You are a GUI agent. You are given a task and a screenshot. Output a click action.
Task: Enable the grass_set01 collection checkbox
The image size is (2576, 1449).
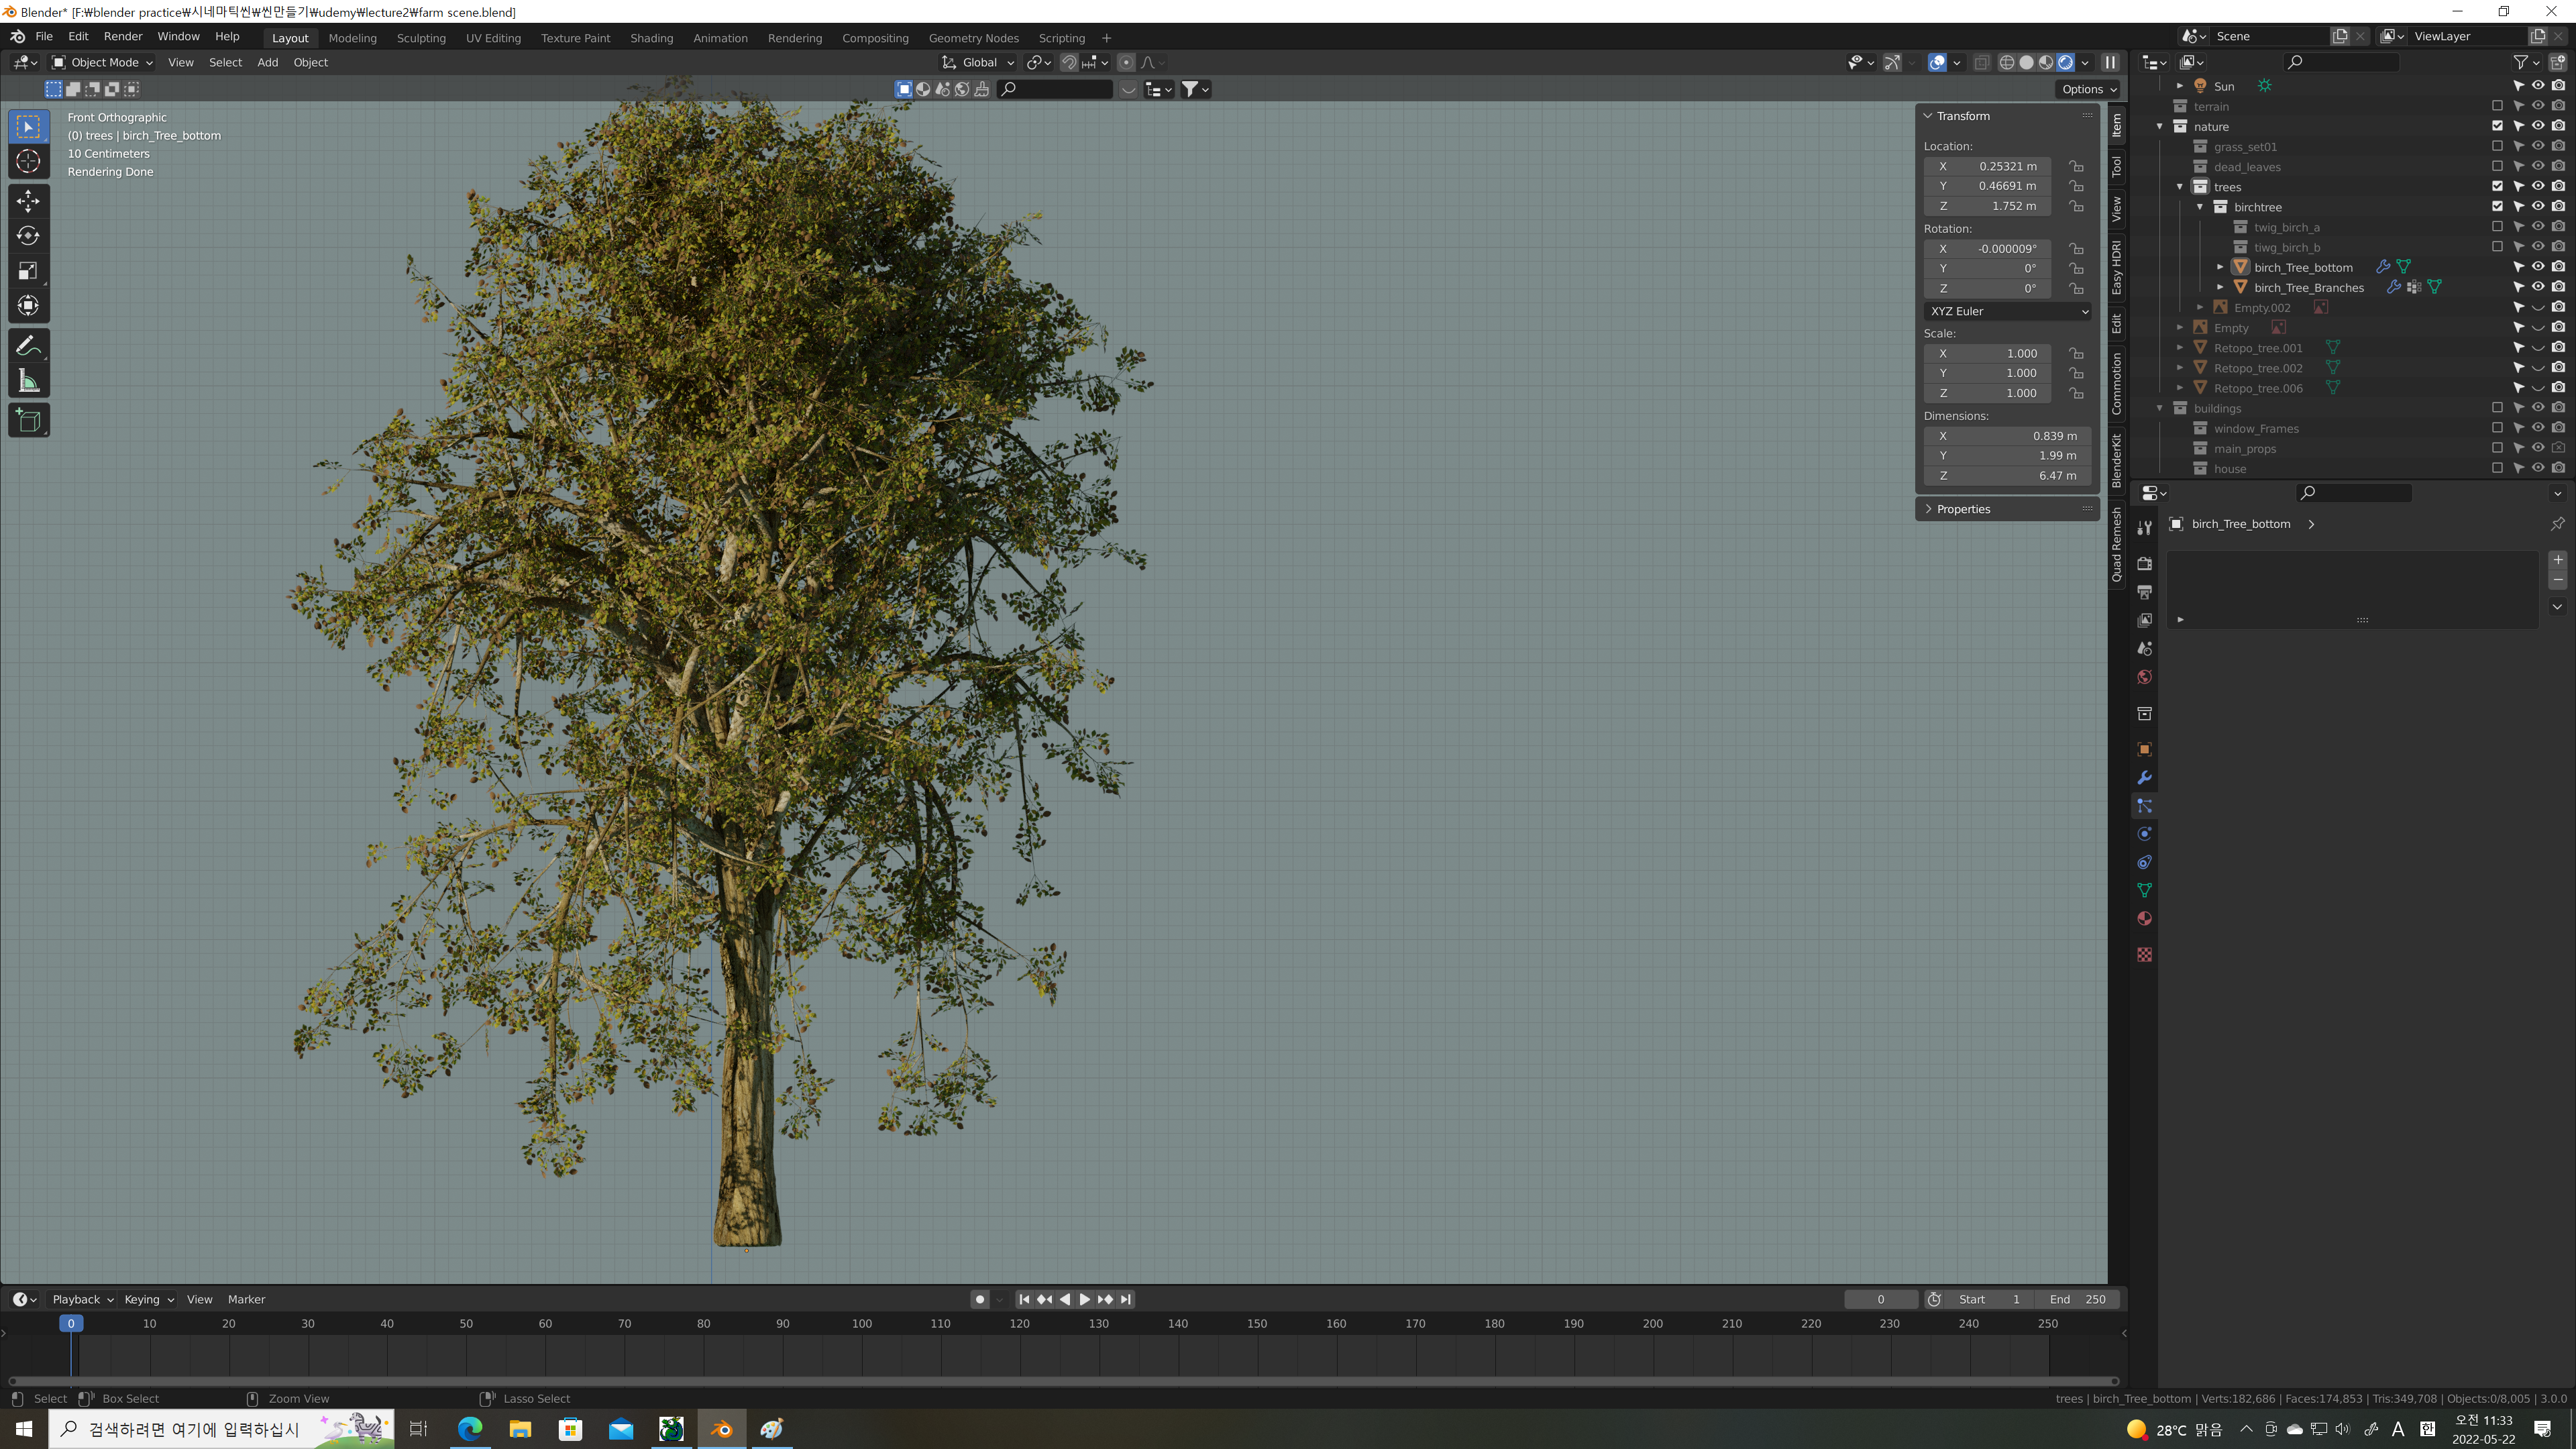[2497, 146]
